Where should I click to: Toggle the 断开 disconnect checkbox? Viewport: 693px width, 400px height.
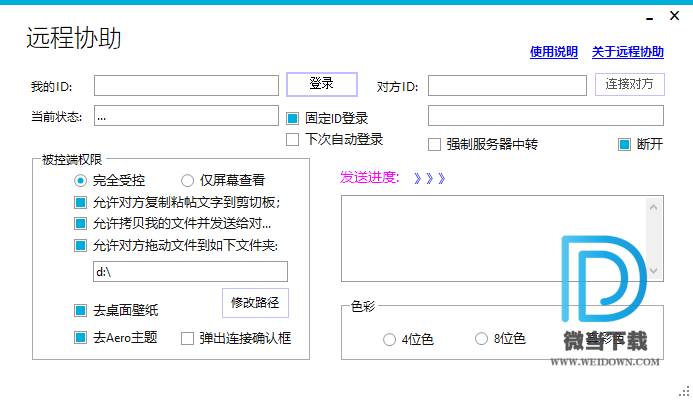[x=624, y=144]
